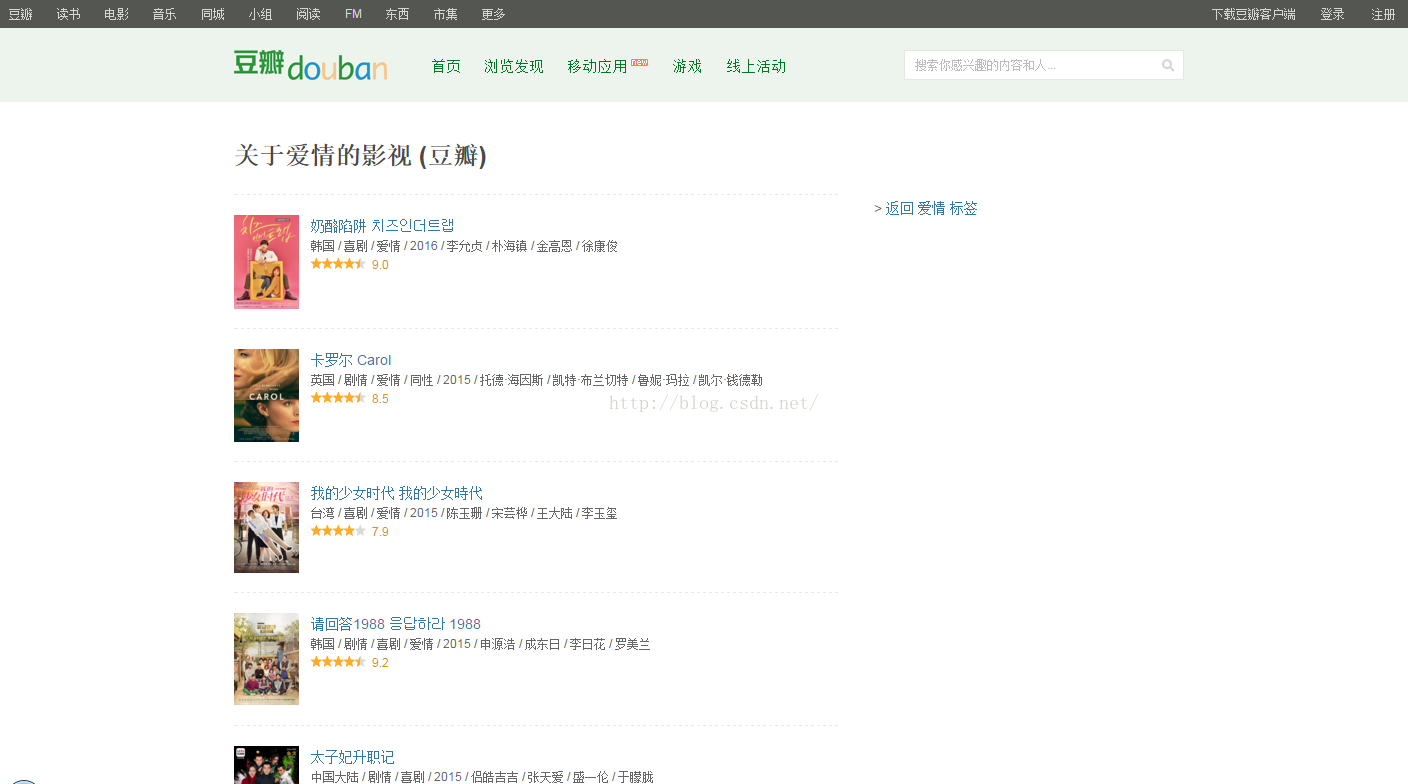The height and width of the screenshot is (784, 1408).
Task: Open 阅读 in top bar
Action: [x=308, y=14]
